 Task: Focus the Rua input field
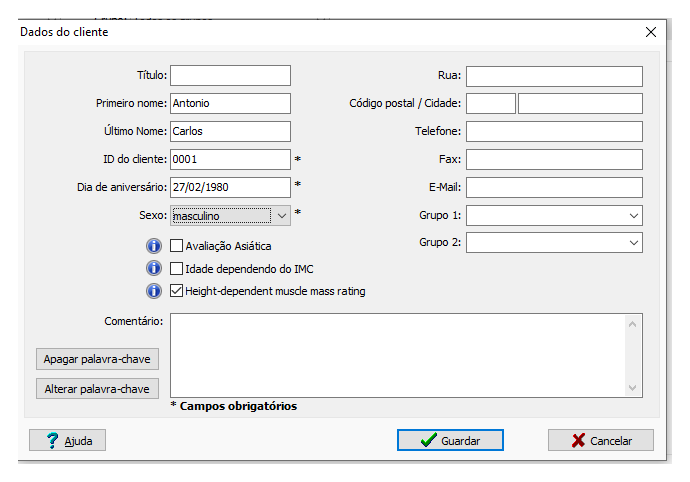pyautogui.click(x=554, y=76)
